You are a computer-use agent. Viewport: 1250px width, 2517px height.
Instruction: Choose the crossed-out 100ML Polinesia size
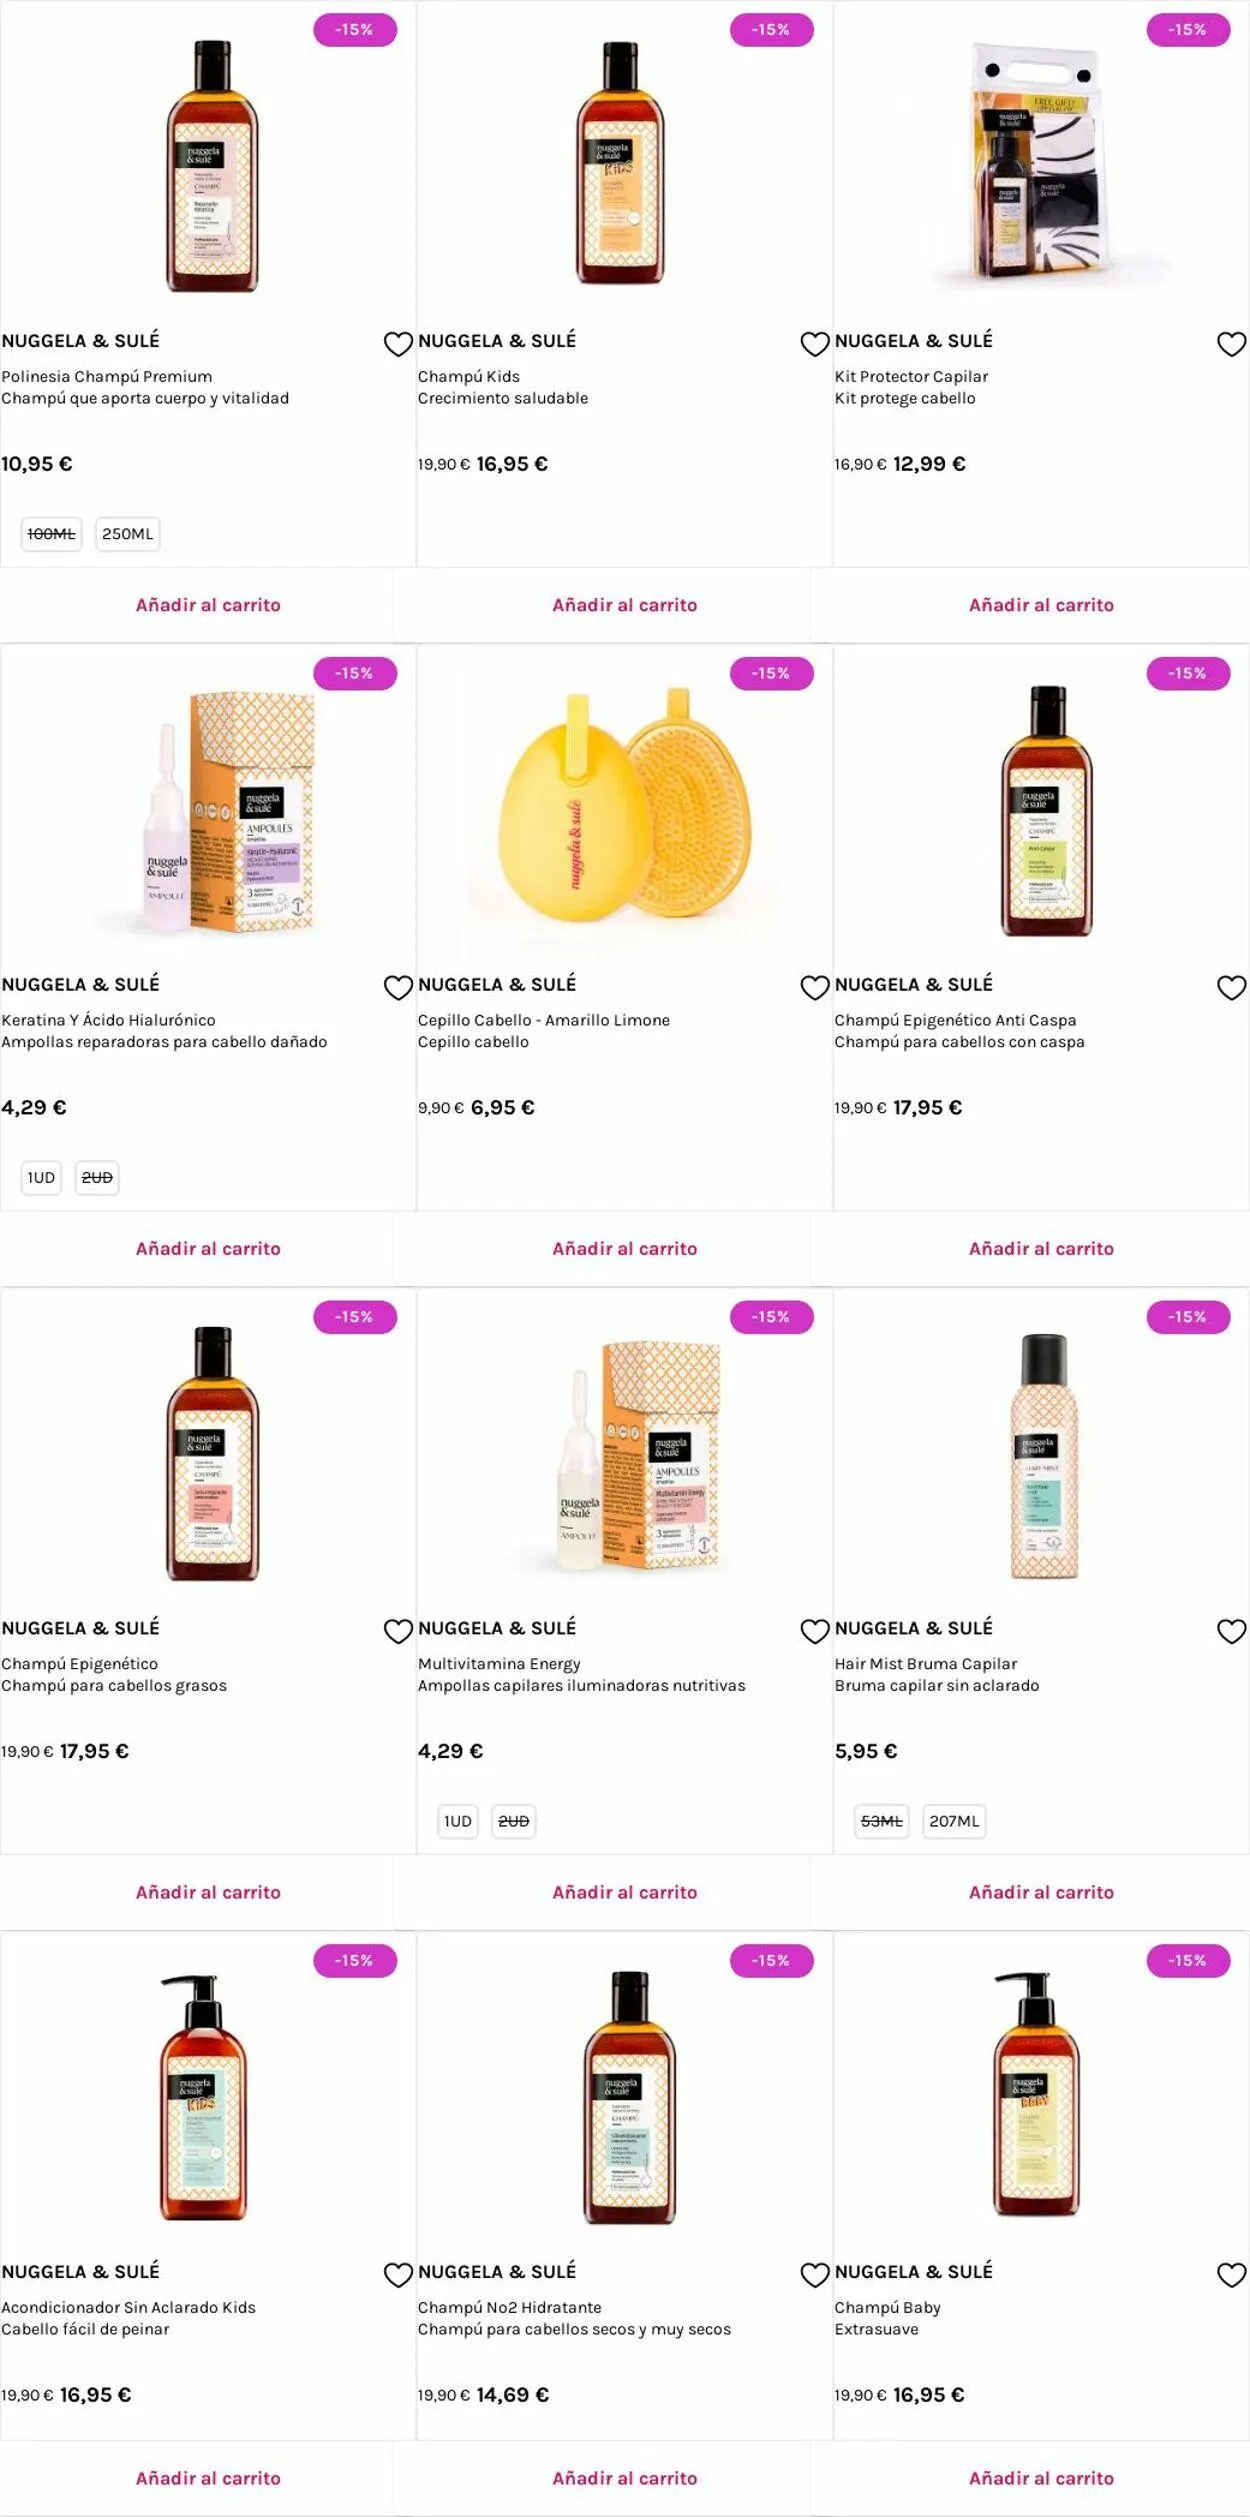tap(51, 534)
